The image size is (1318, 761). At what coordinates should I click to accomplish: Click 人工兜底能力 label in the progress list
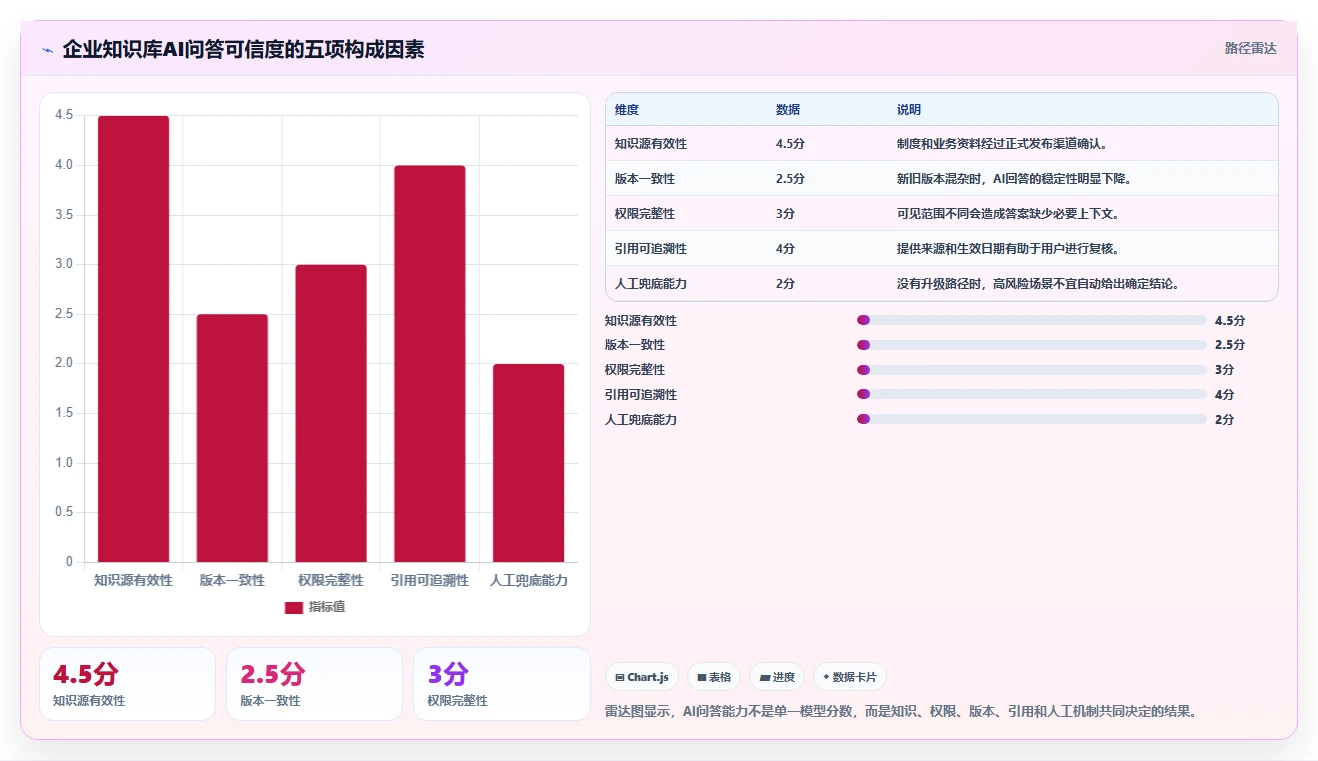coord(641,420)
